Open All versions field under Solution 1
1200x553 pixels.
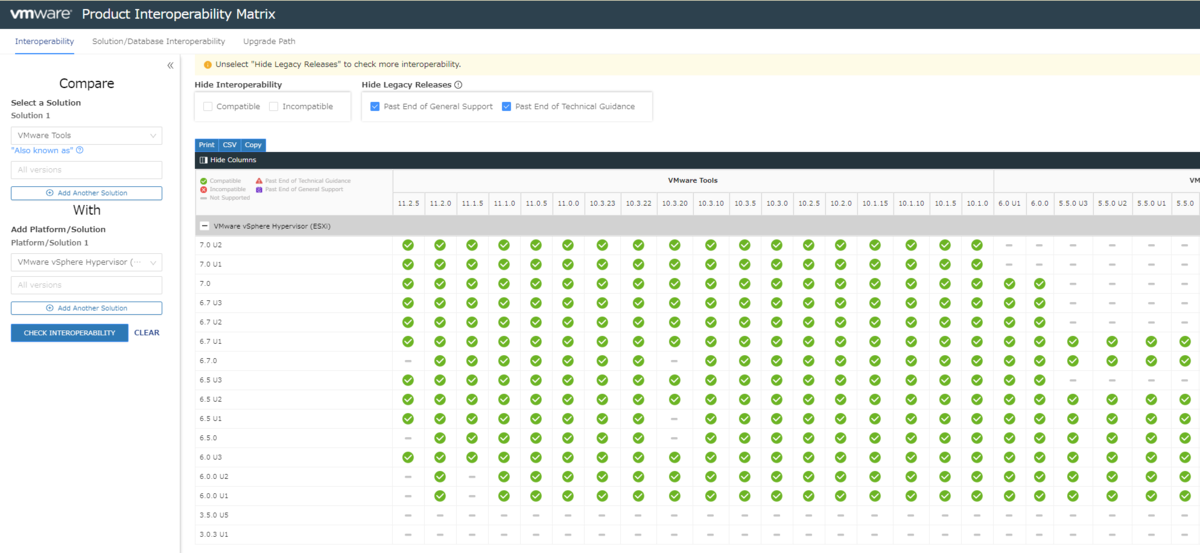(86, 170)
